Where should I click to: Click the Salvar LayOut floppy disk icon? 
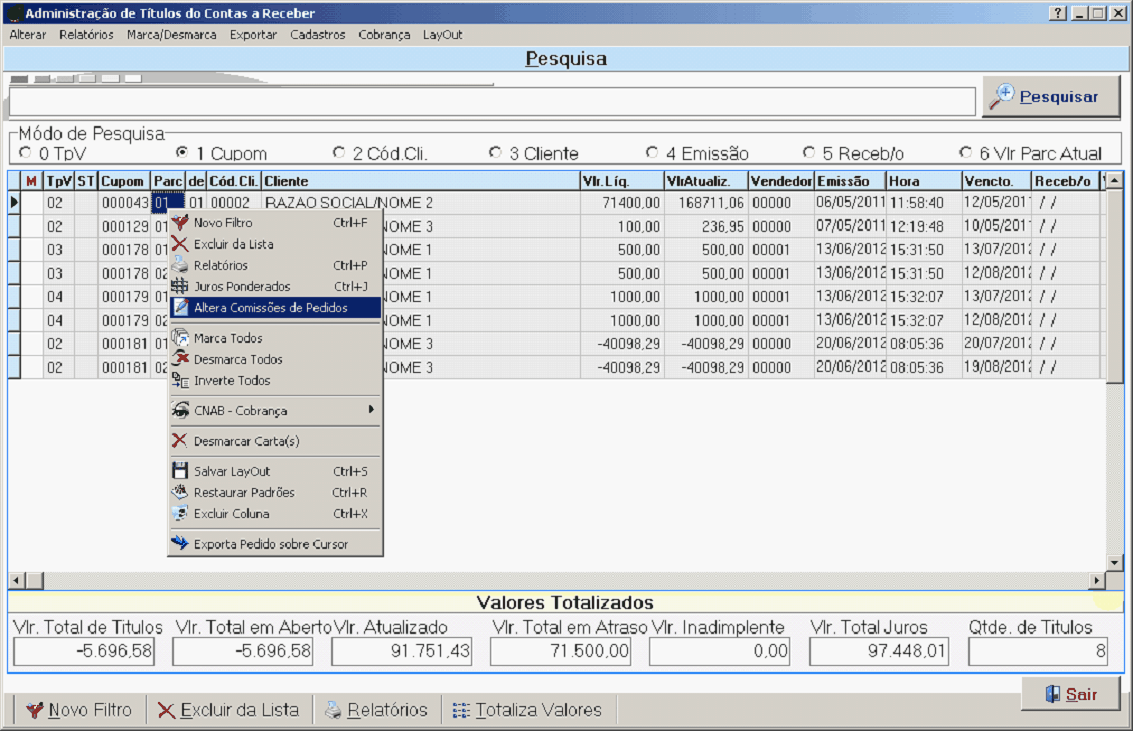[180, 471]
